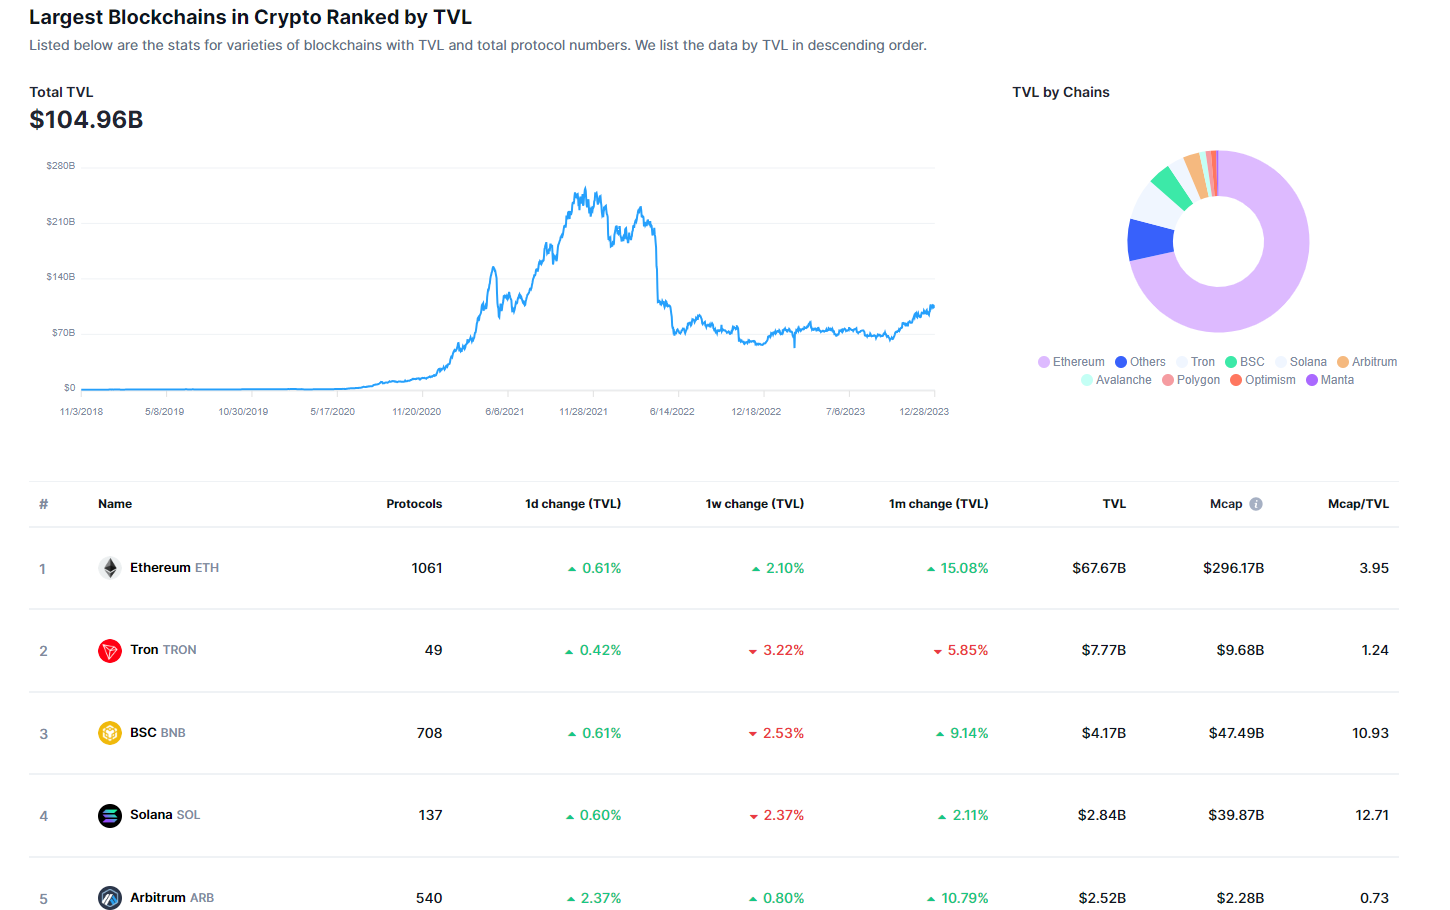Click Tron's 1w change 3.22%
1450x910 pixels.
776,650
